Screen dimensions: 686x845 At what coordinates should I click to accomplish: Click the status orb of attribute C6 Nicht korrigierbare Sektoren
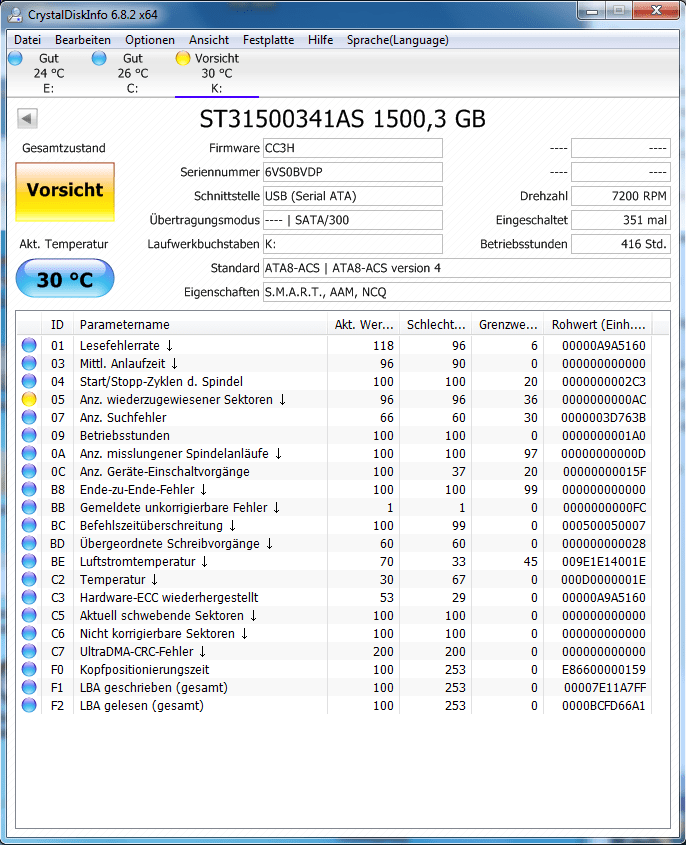pyautogui.click(x=29, y=633)
